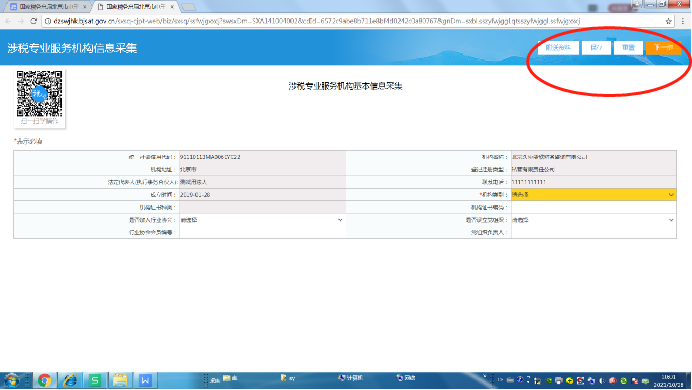Screen dimensions: 692x390
Task: Click the 网络 toolbar item on taskbar
Action: [406, 378]
